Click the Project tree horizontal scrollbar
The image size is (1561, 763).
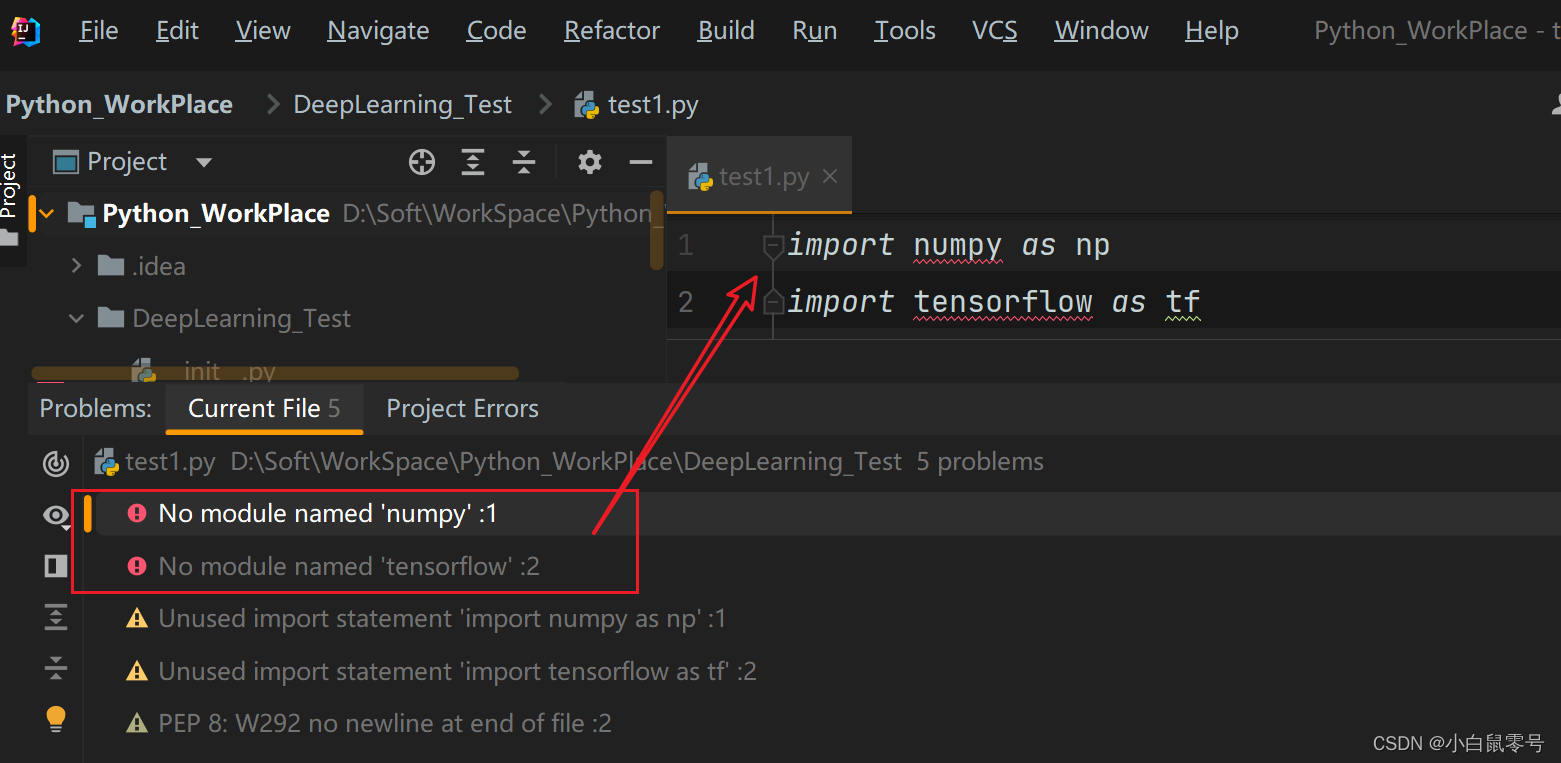(x=275, y=373)
